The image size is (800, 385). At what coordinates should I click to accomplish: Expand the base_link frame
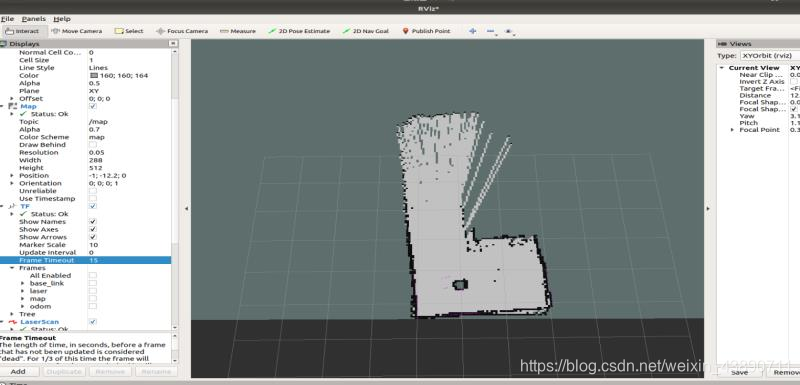click(22, 283)
